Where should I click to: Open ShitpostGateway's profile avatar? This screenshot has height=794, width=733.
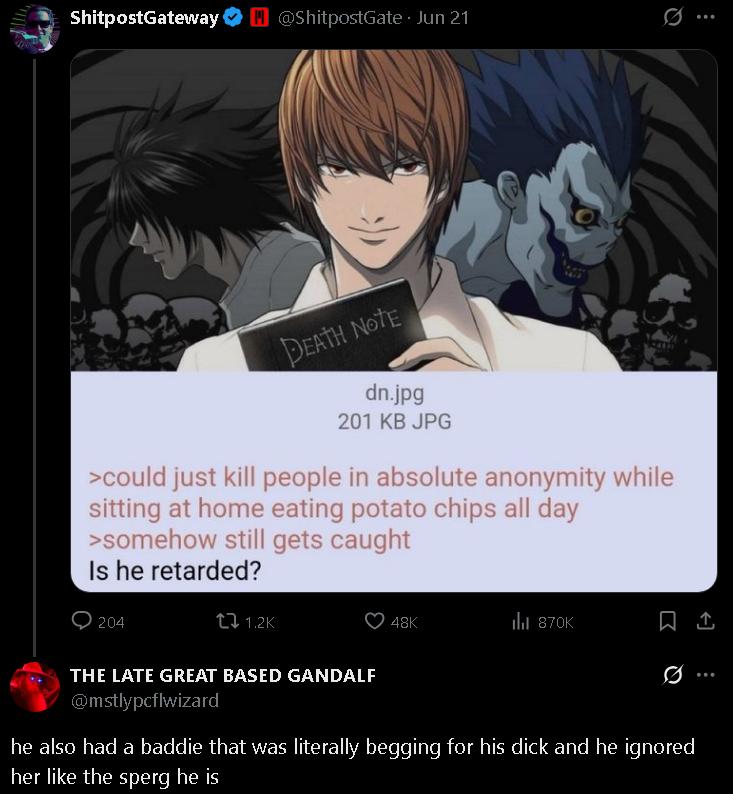click(34, 28)
